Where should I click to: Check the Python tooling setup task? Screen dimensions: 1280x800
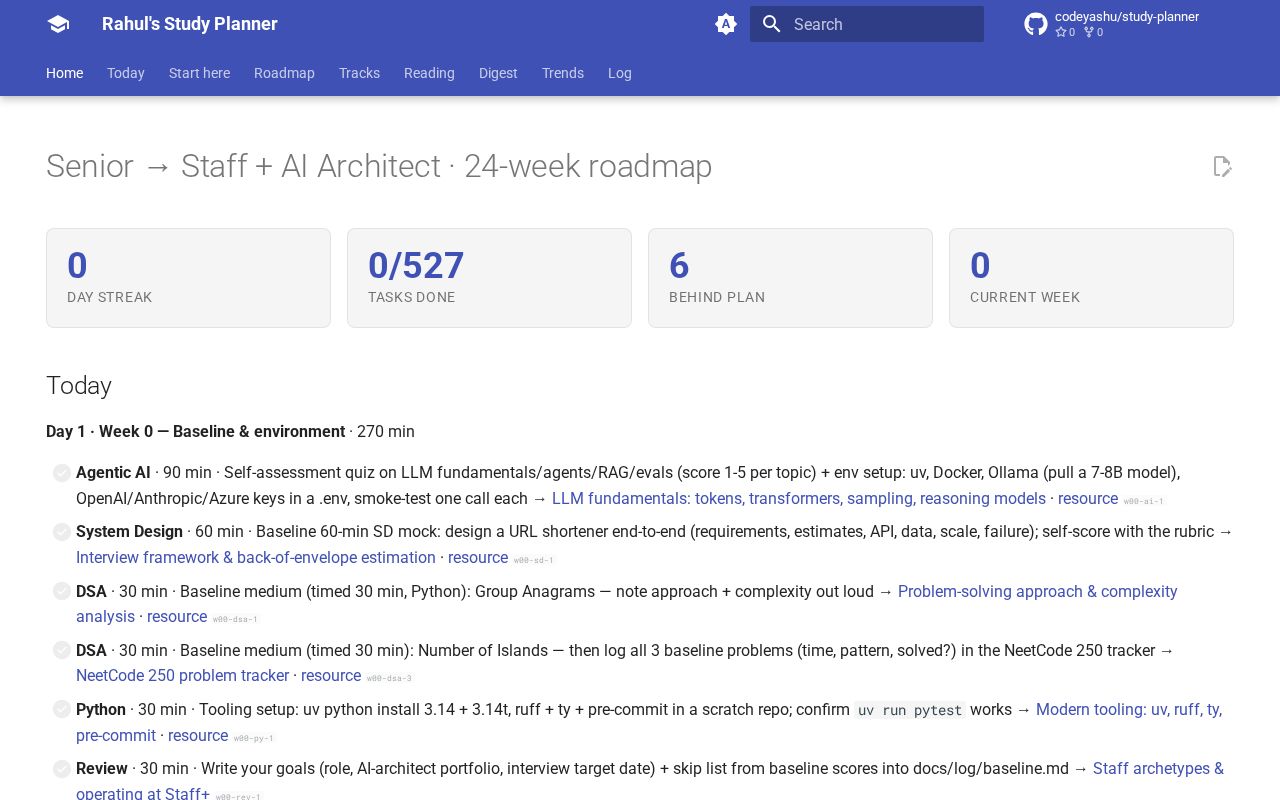coord(62,710)
